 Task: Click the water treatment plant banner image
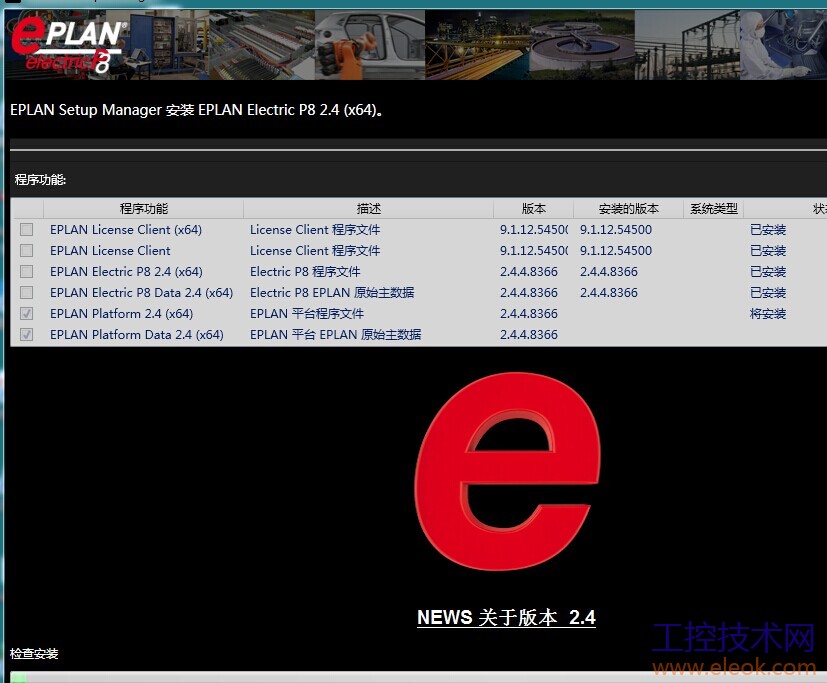pyautogui.click(x=582, y=45)
